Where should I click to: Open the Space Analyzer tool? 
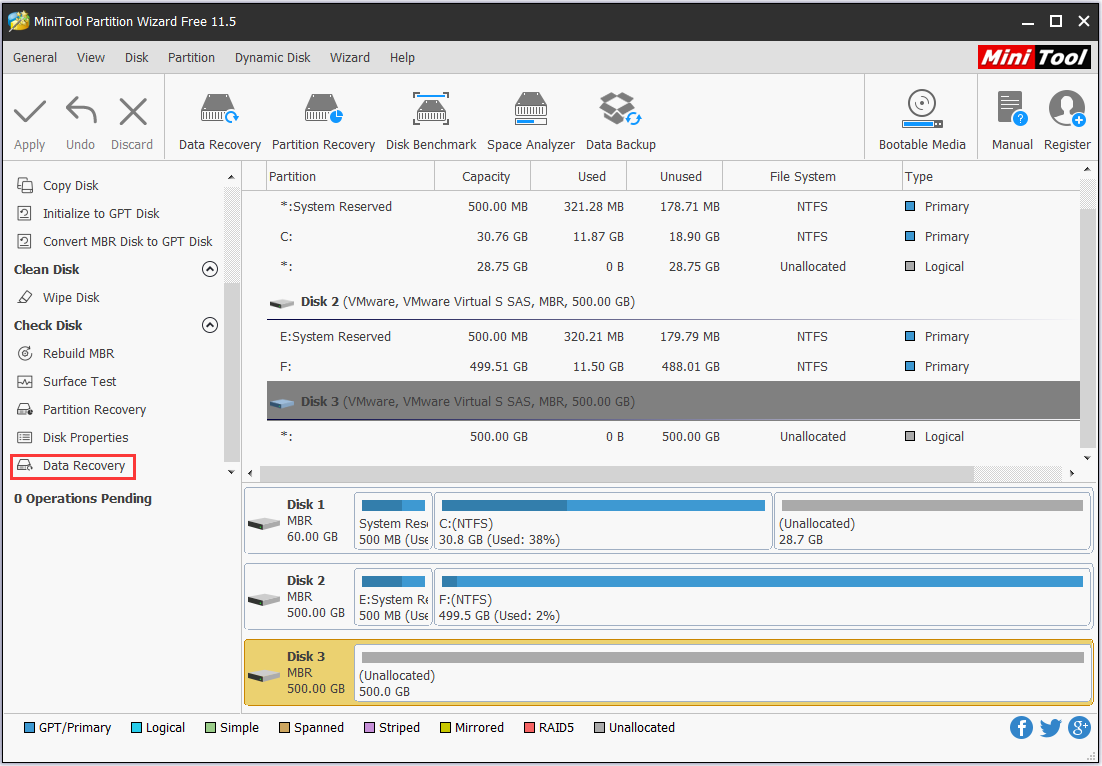coord(531,122)
